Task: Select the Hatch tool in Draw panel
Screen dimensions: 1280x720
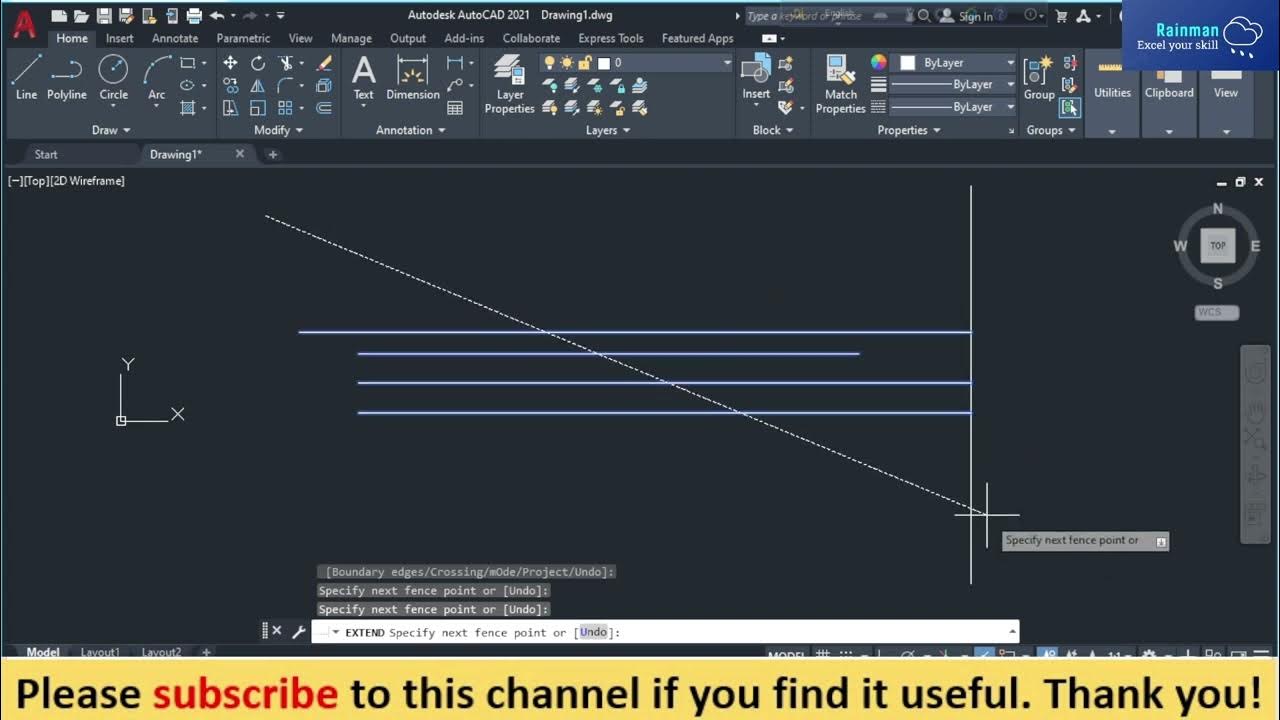Action: point(188,108)
